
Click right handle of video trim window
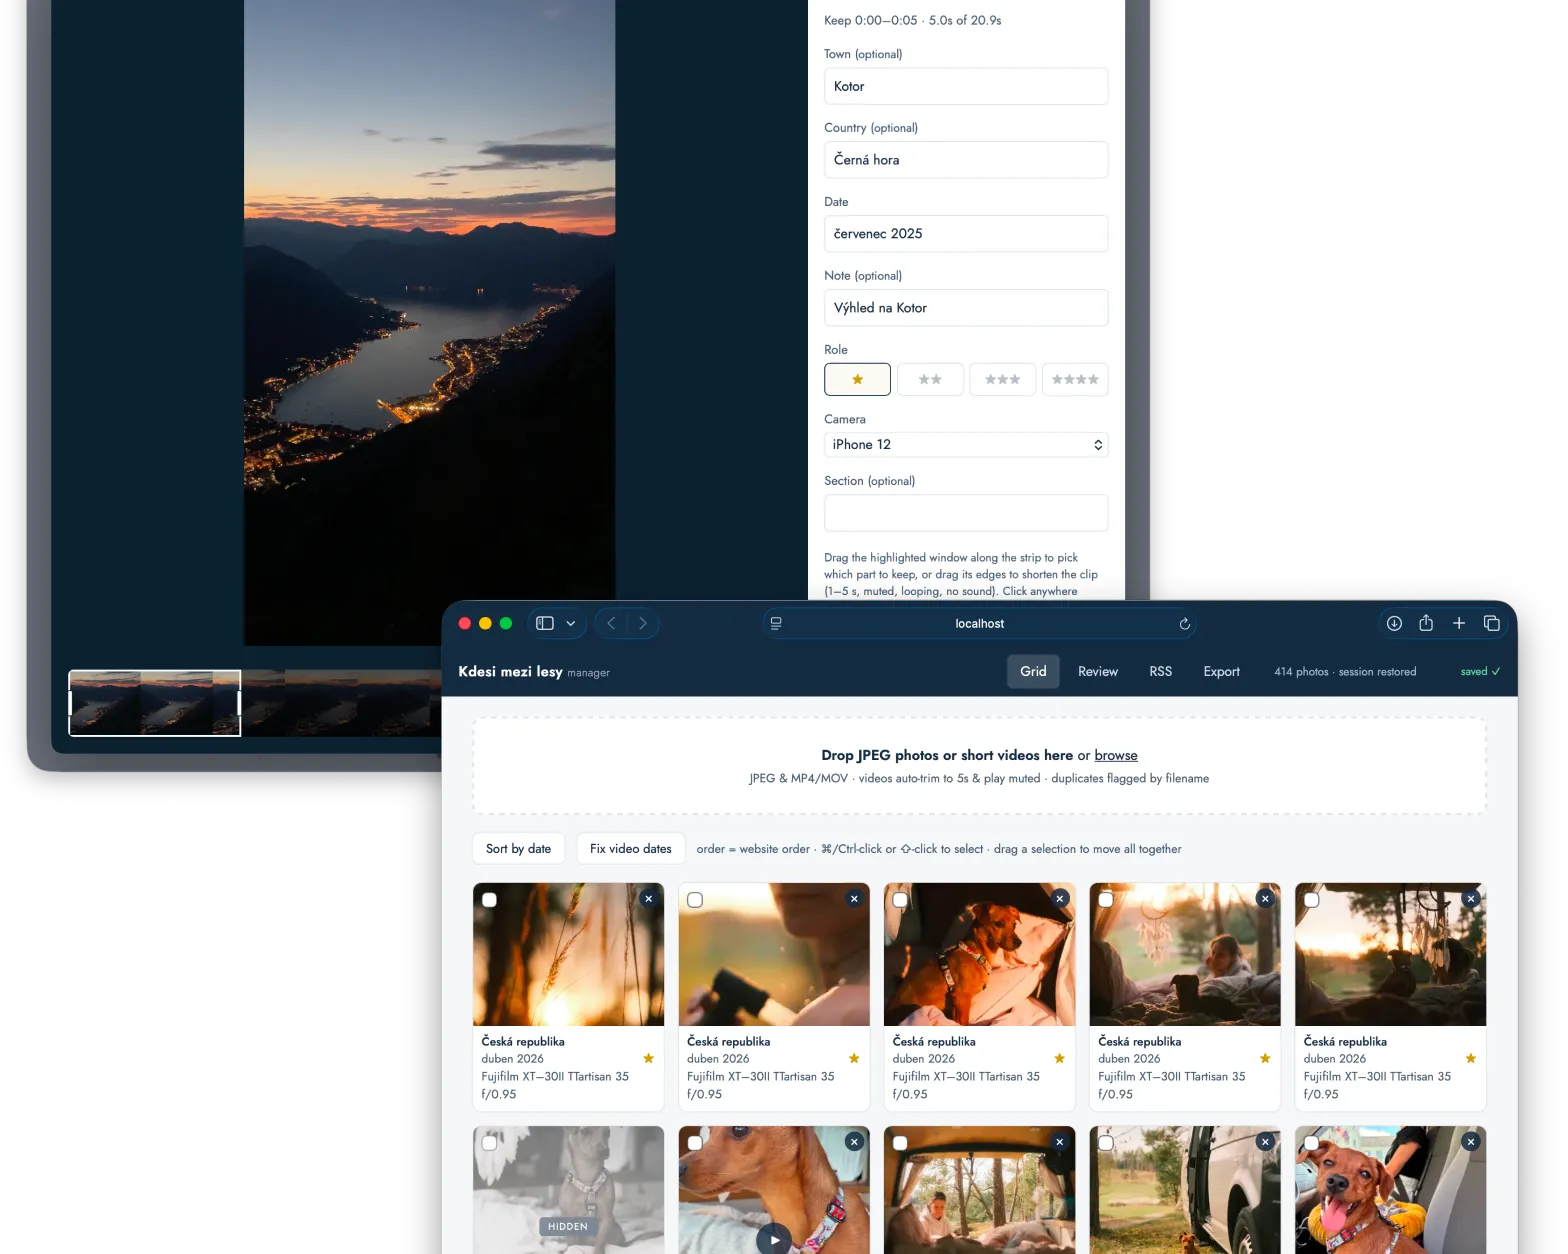[x=239, y=703]
